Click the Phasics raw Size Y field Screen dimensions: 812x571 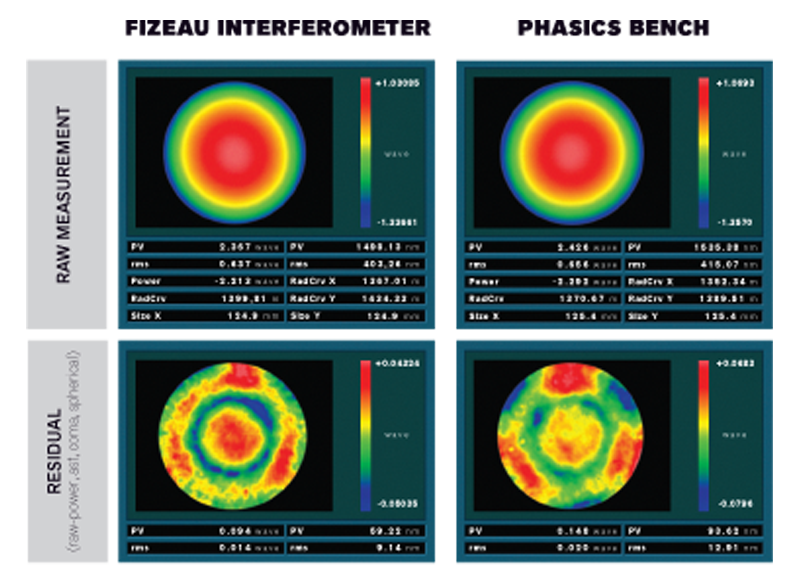point(694,316)
